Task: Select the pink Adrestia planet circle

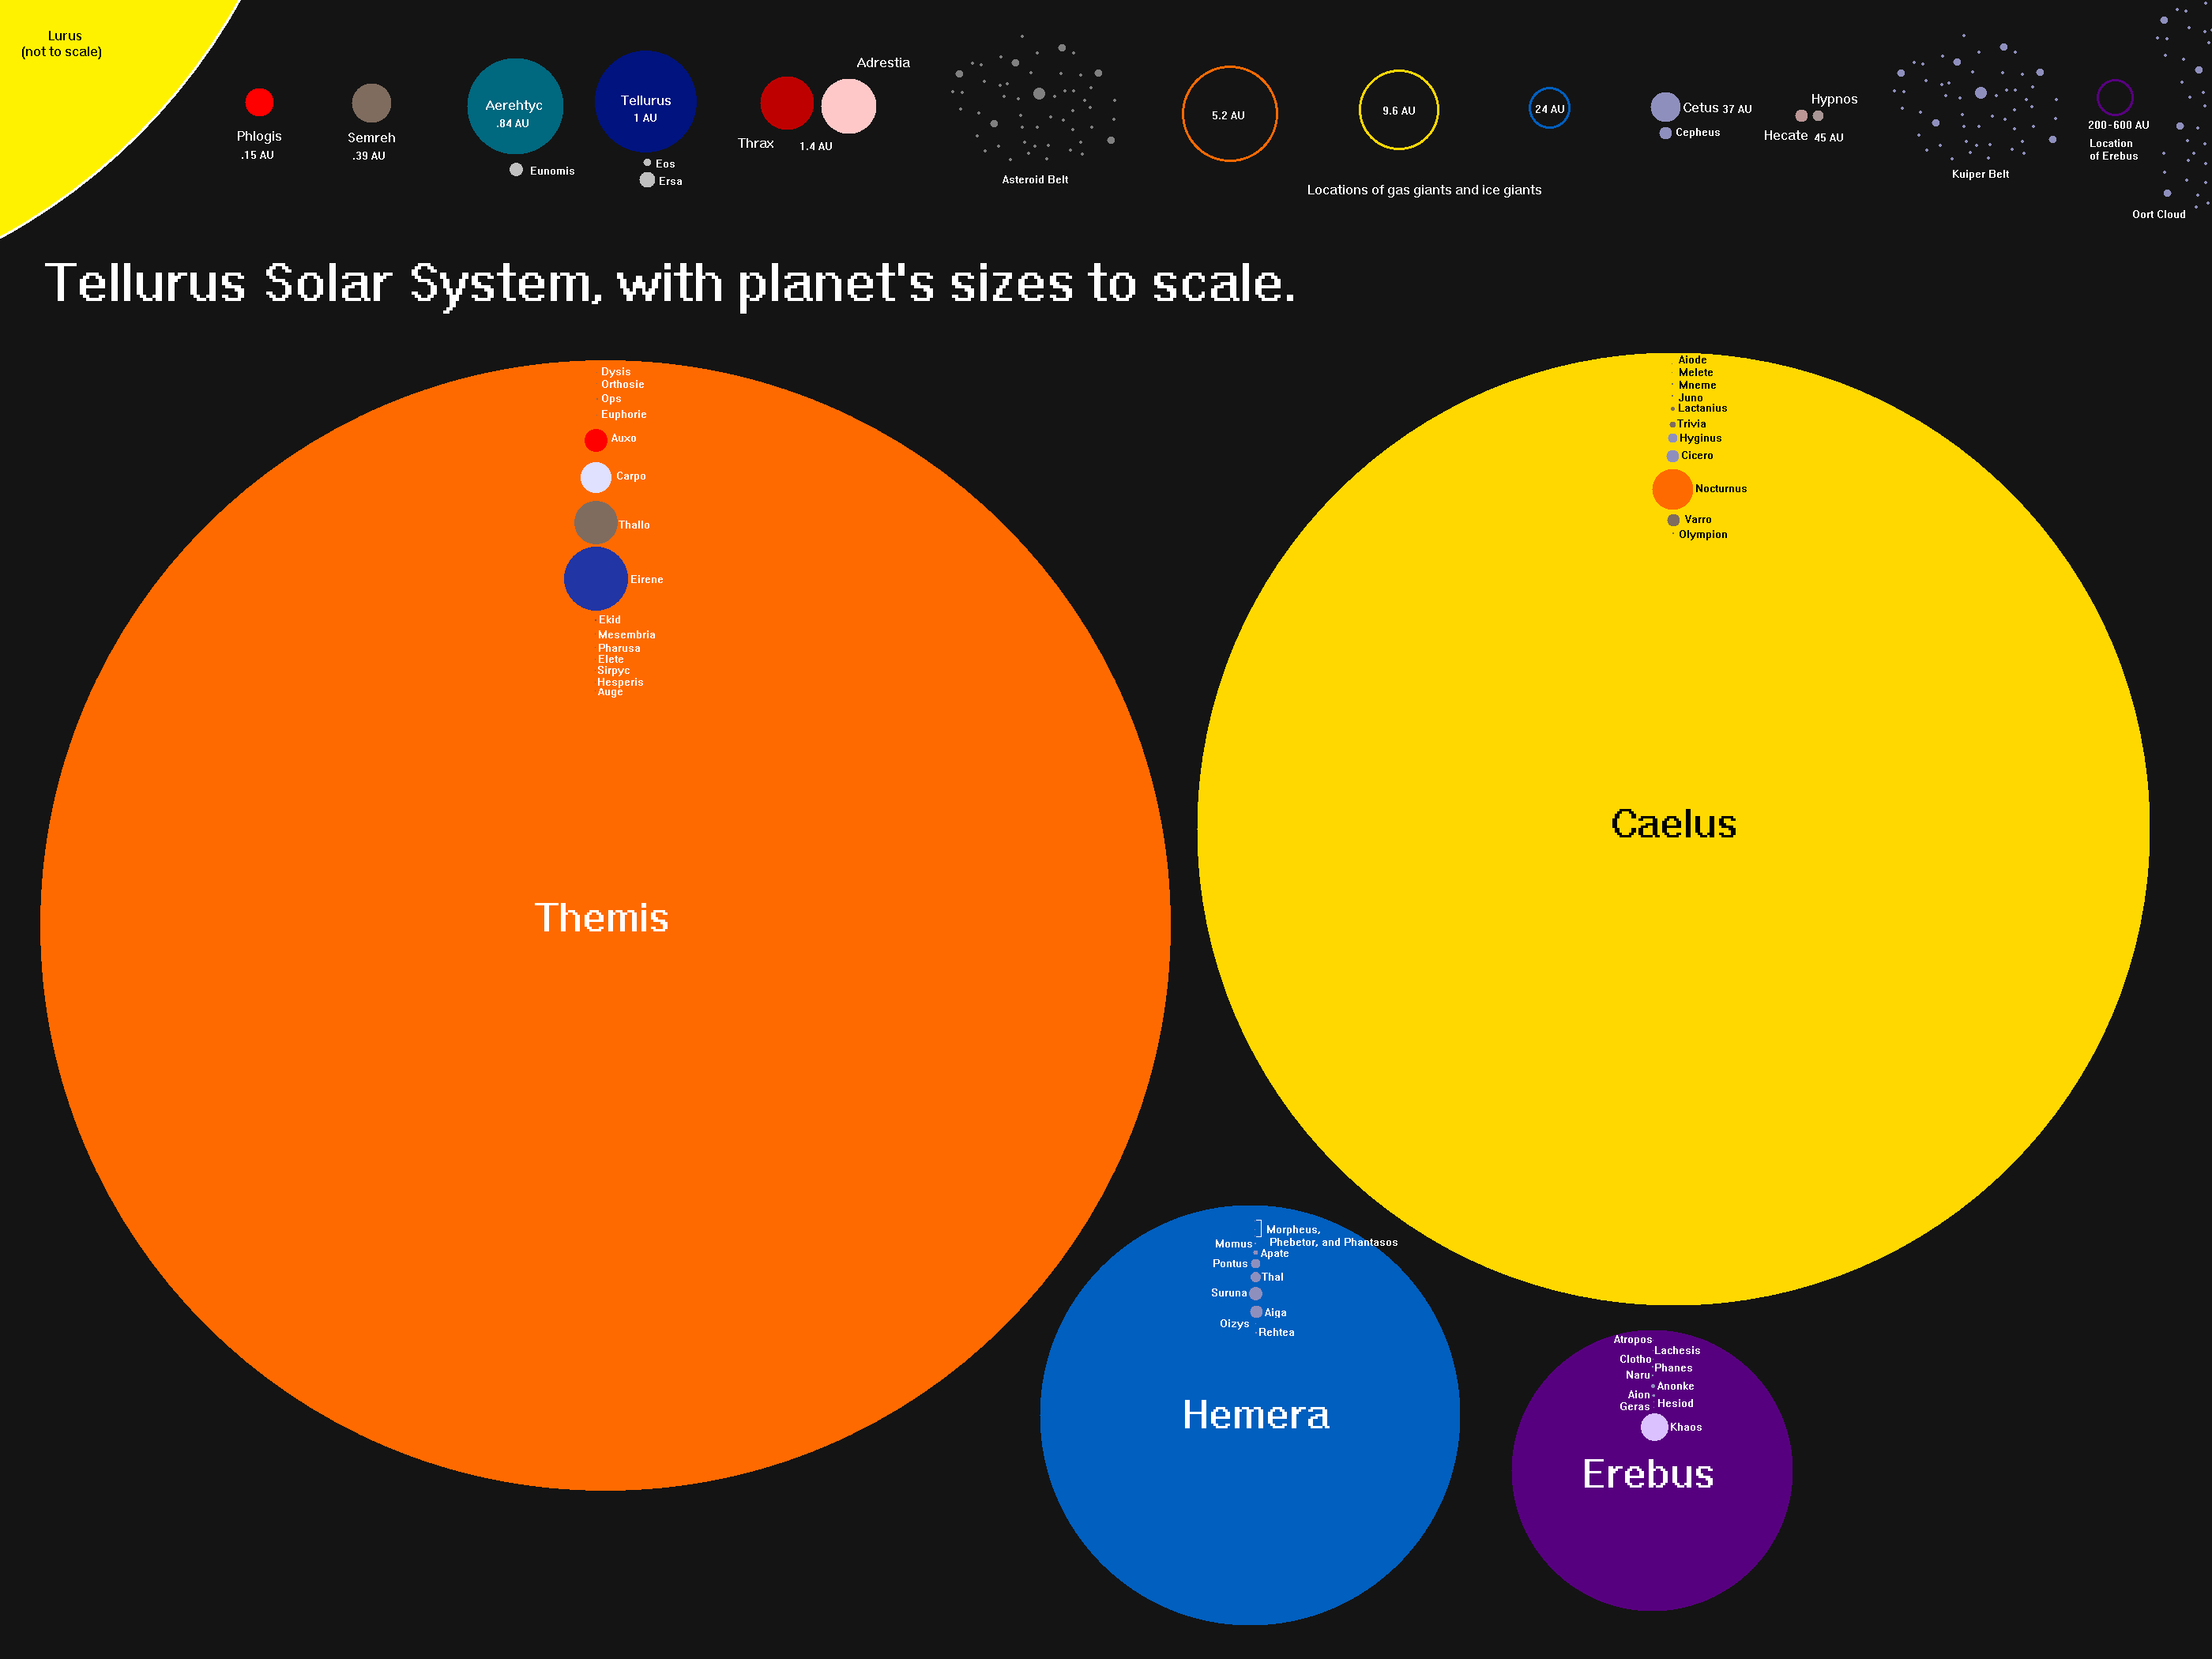Action: tap(848, 106)
